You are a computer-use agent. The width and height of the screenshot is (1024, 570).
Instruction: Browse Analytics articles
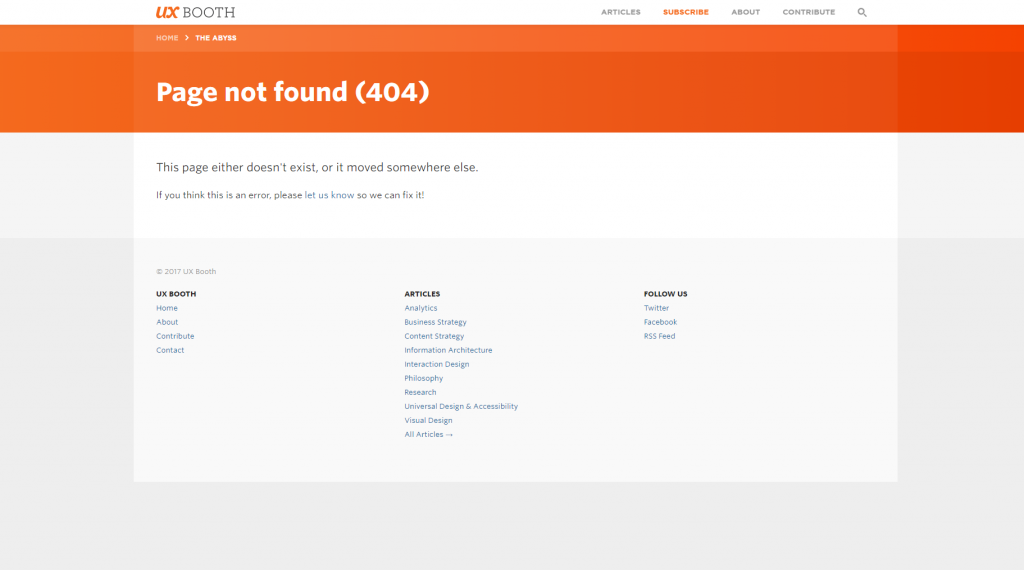[x=421, y=308]
